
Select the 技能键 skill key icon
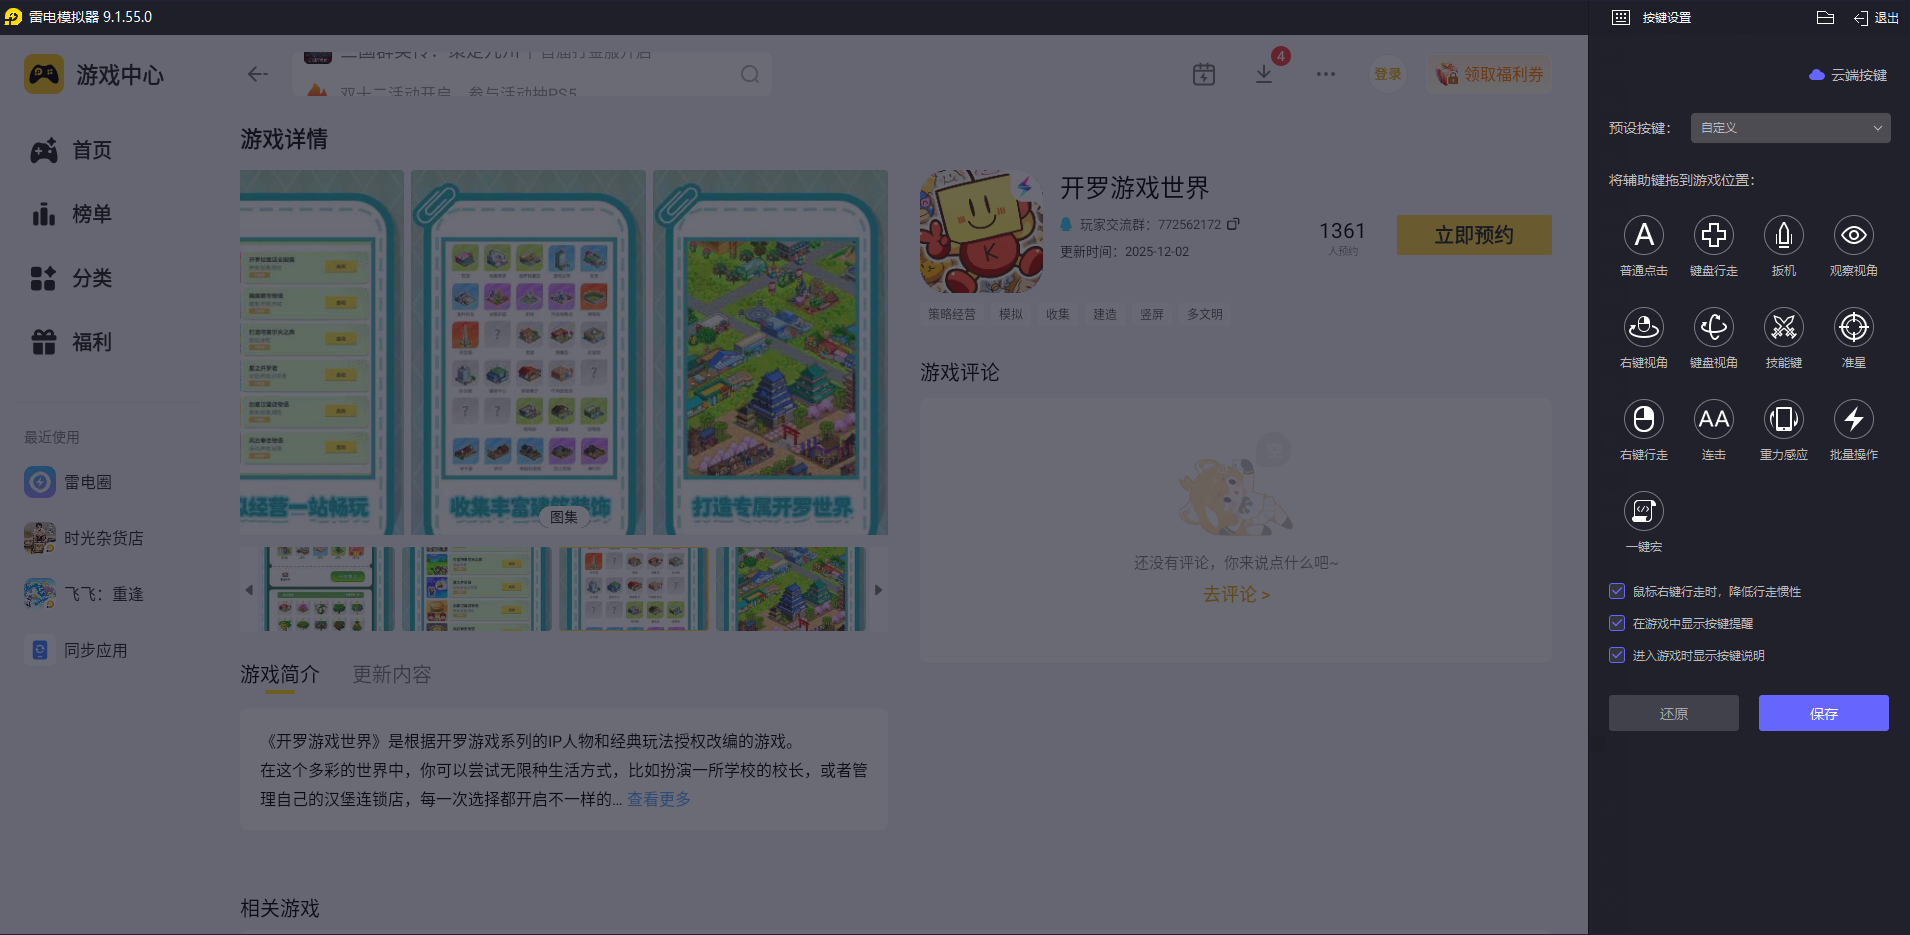click(x=1783, y=327)
